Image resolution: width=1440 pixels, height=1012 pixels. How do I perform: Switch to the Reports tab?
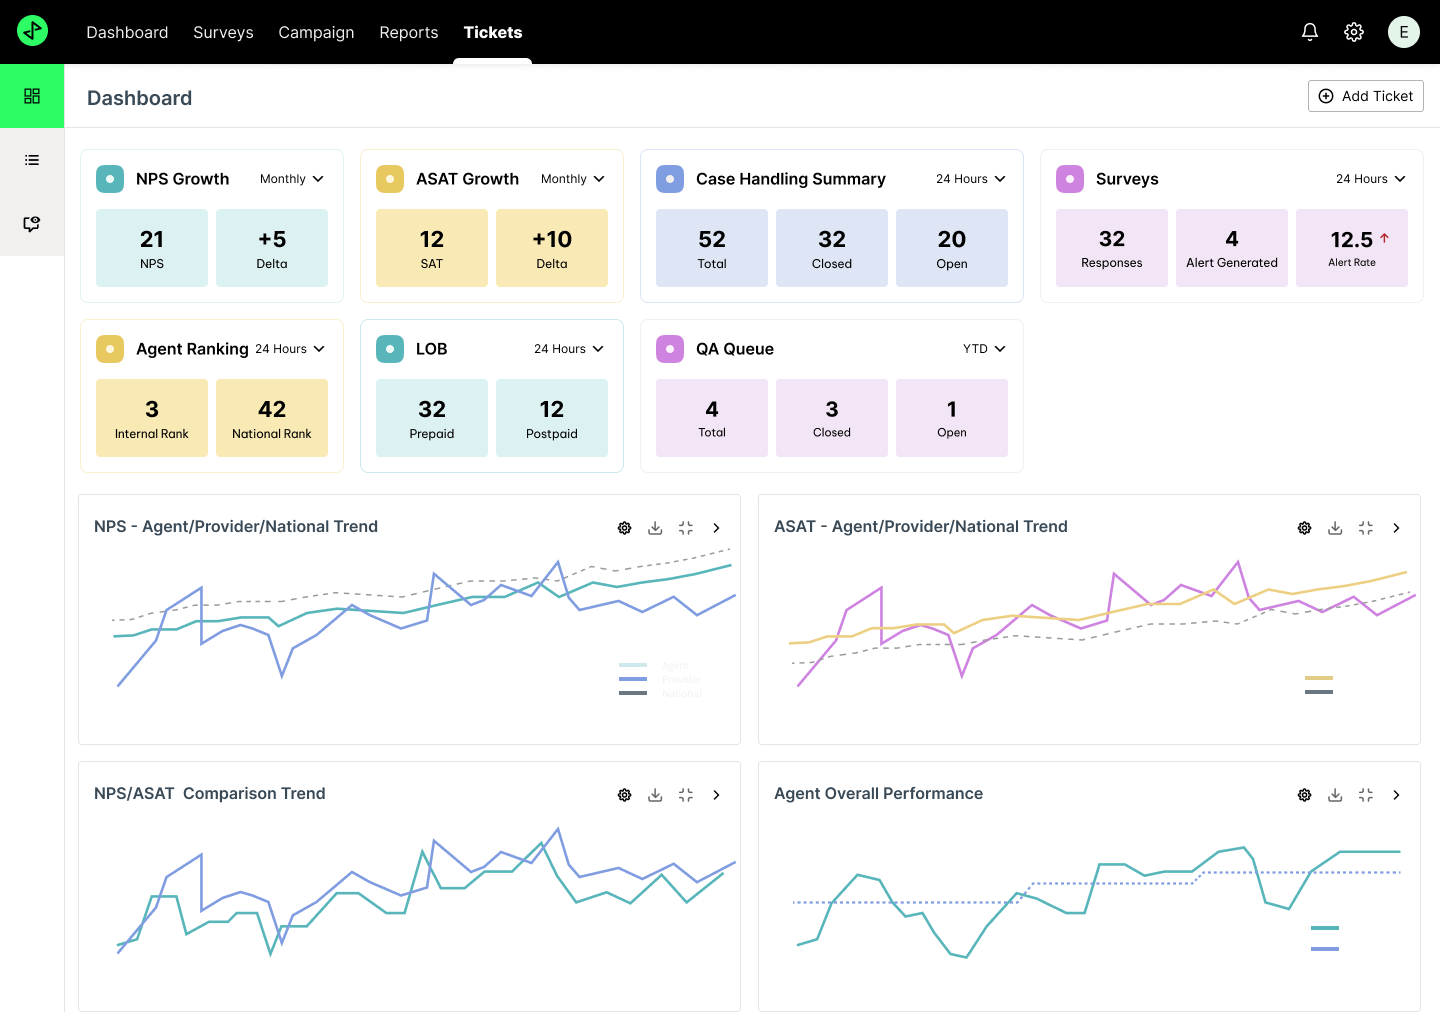coord(408,32)
